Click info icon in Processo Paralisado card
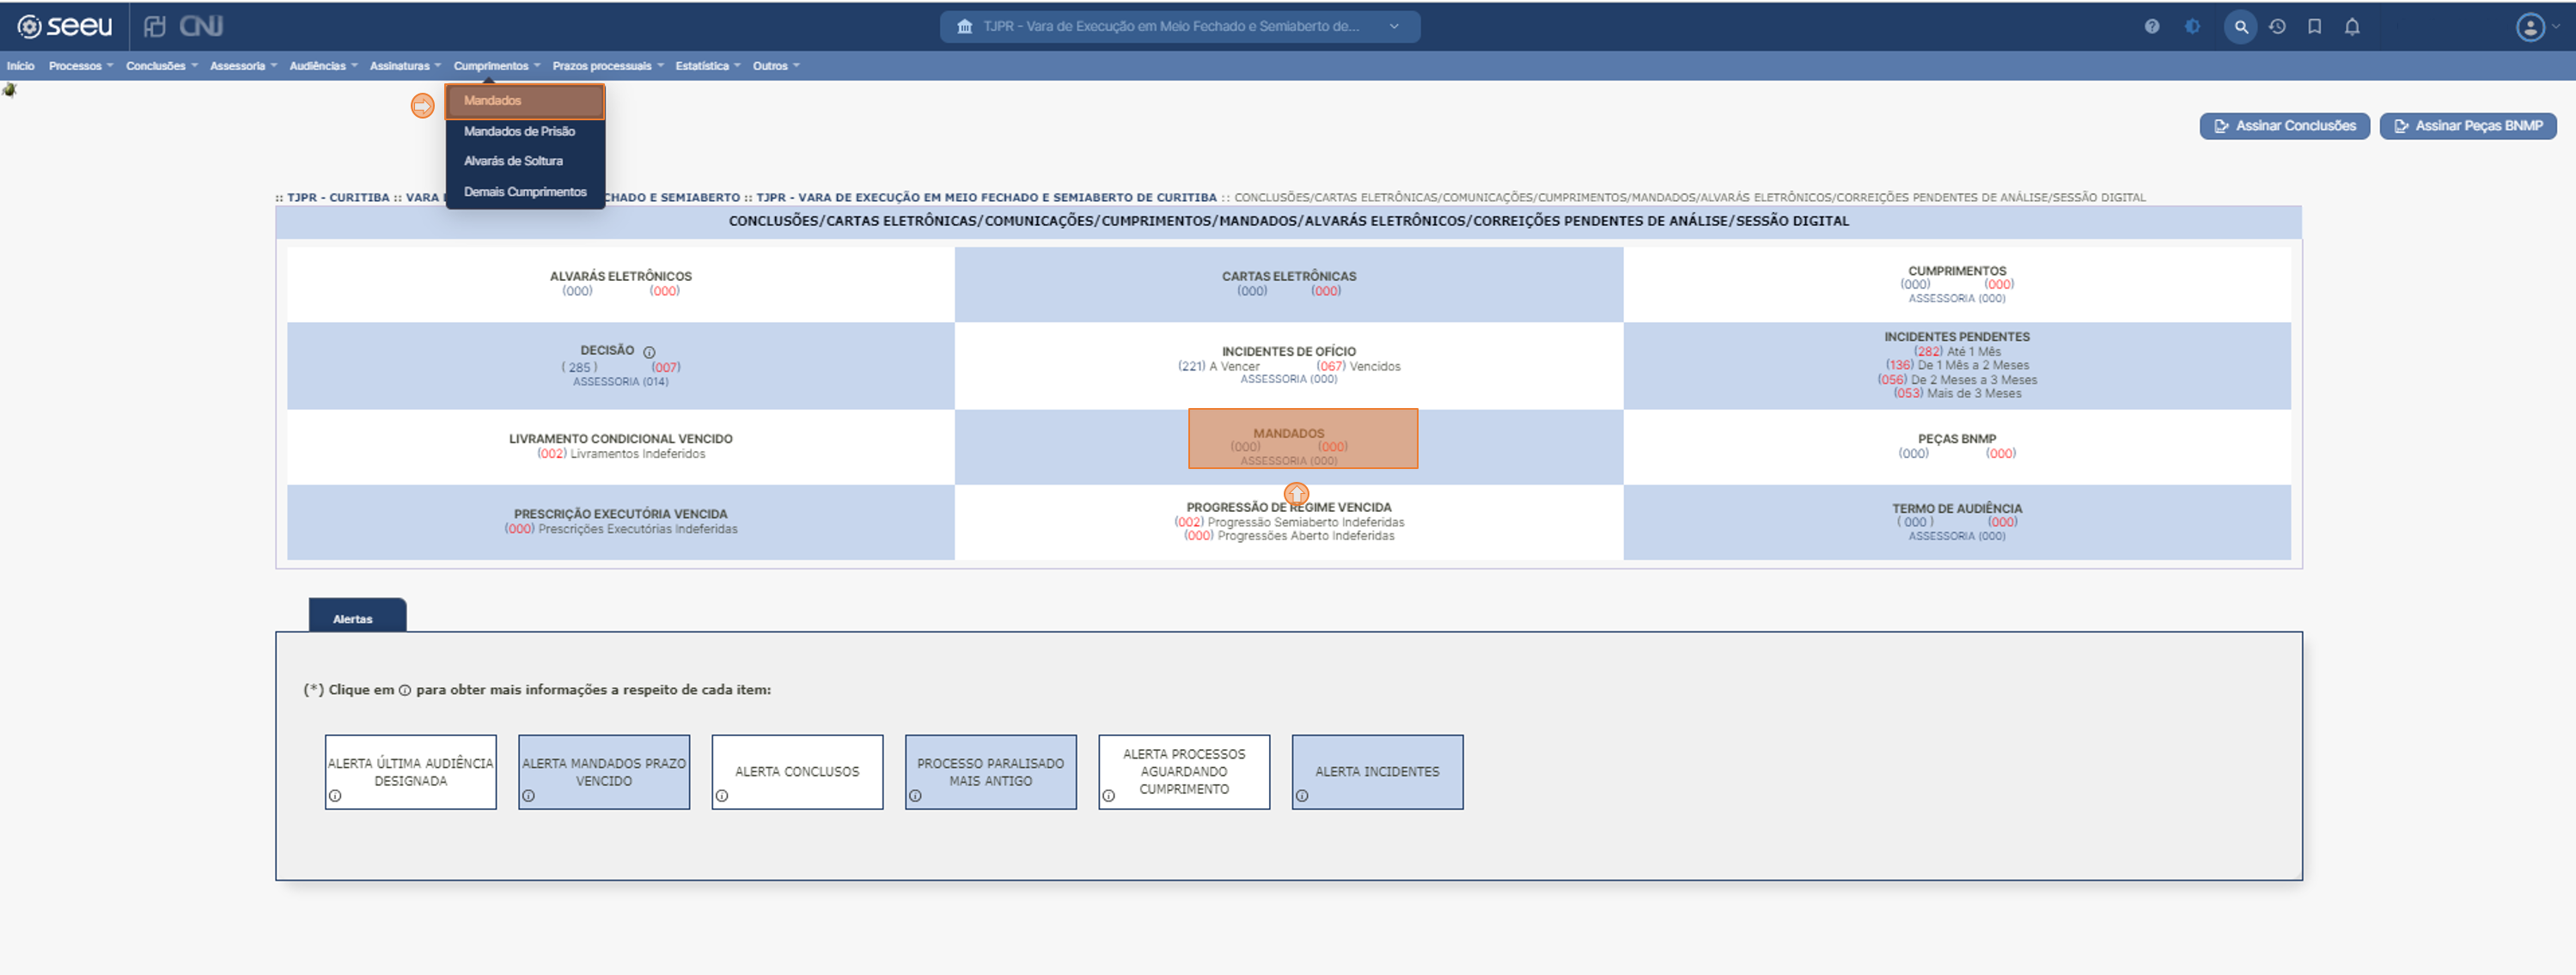The height and width of the screenshot is (975, 2576). pyautogui.click(x=915, y=796)
